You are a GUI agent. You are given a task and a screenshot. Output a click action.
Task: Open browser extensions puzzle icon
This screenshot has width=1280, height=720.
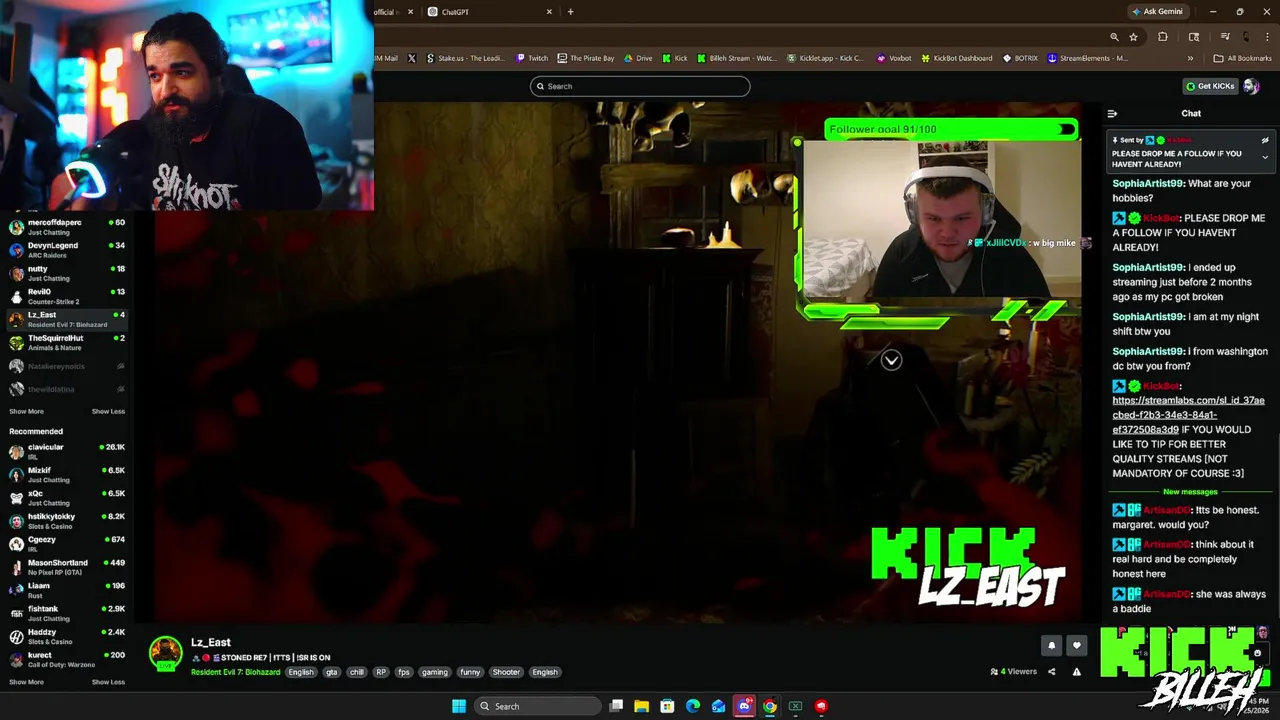1162,37
